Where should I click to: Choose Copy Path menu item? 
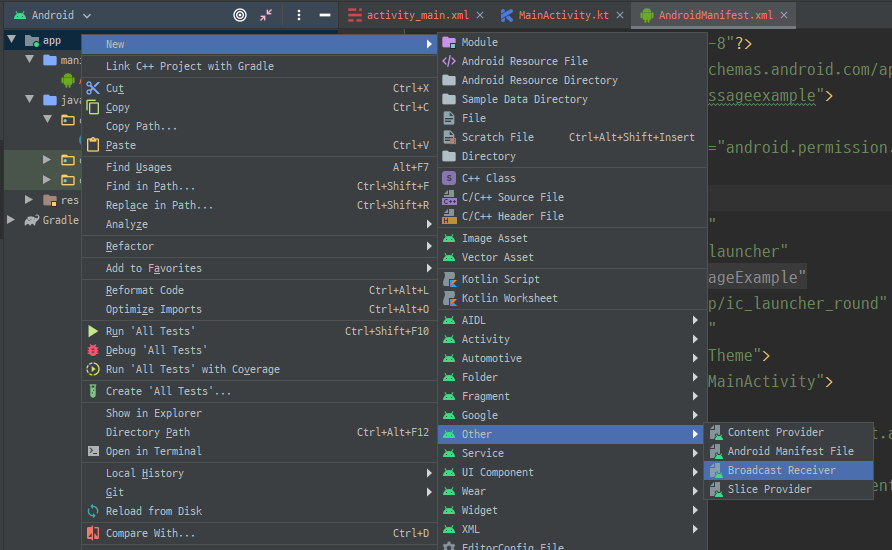tap(259, 126)
